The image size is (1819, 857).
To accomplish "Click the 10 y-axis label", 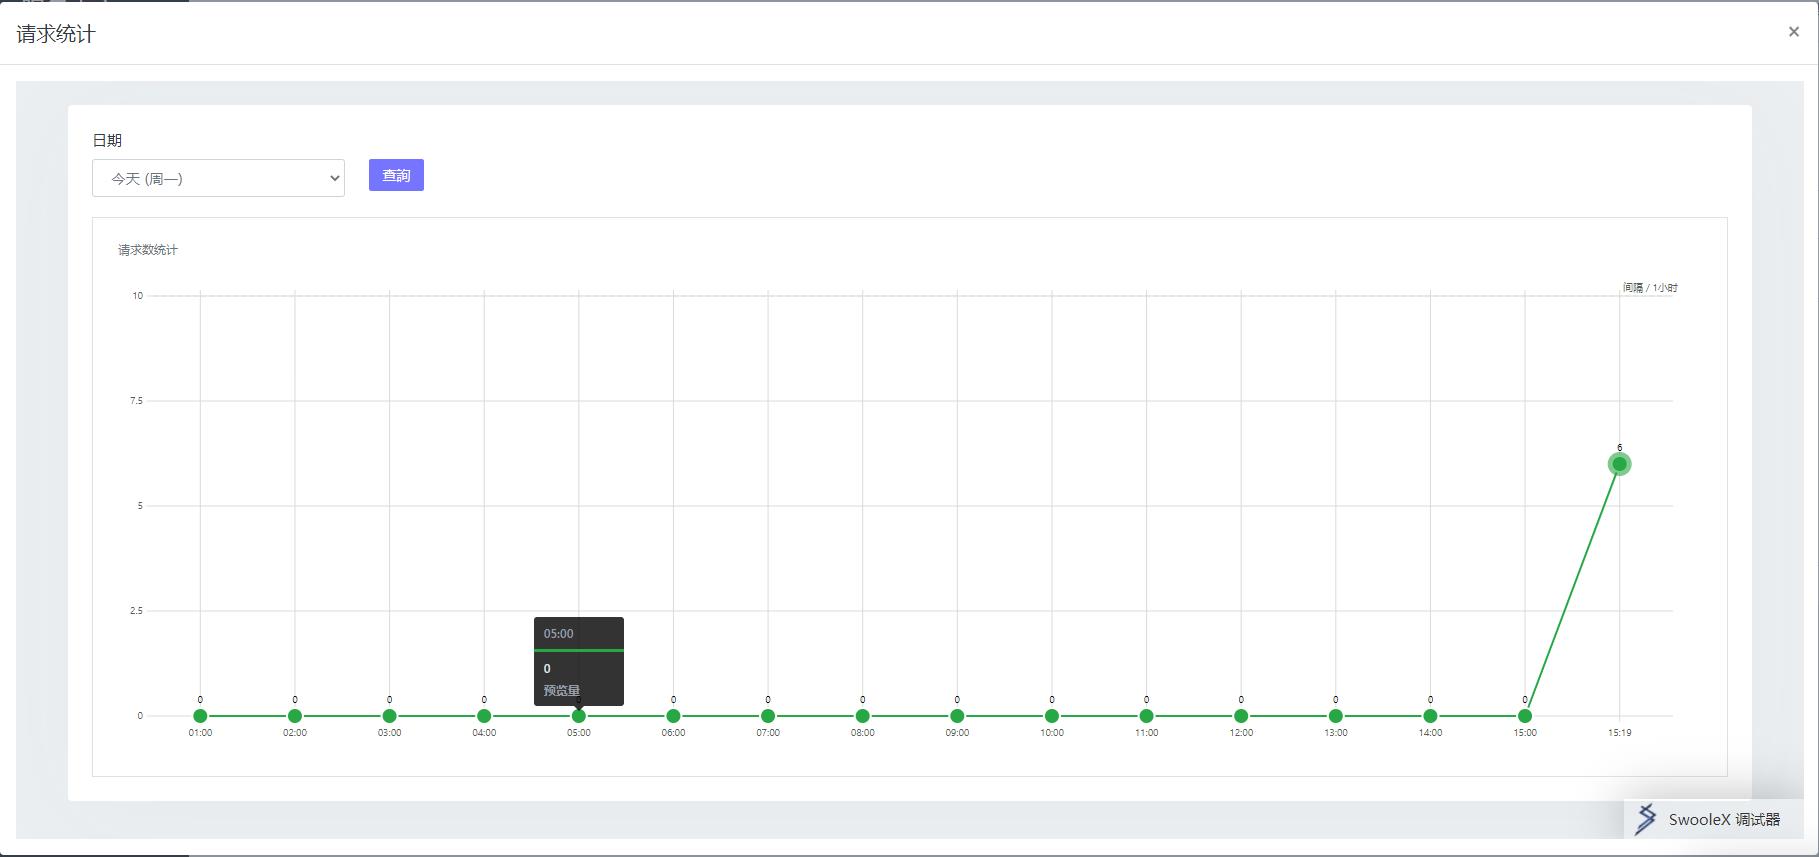I will click(x=138, y=296).
